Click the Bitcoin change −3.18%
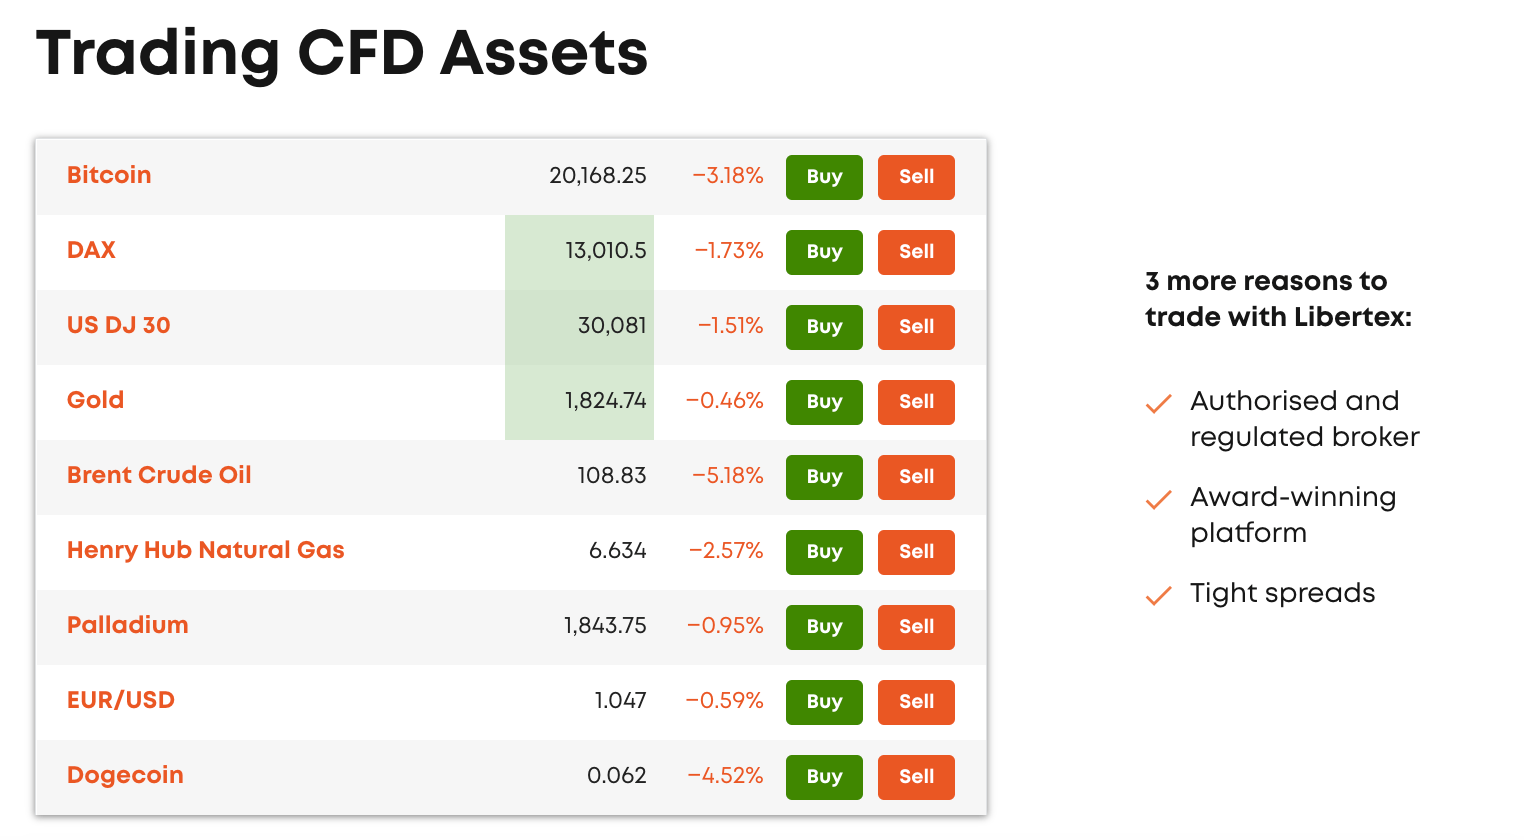Screen dimensions: 1524x840 (728, 176)
